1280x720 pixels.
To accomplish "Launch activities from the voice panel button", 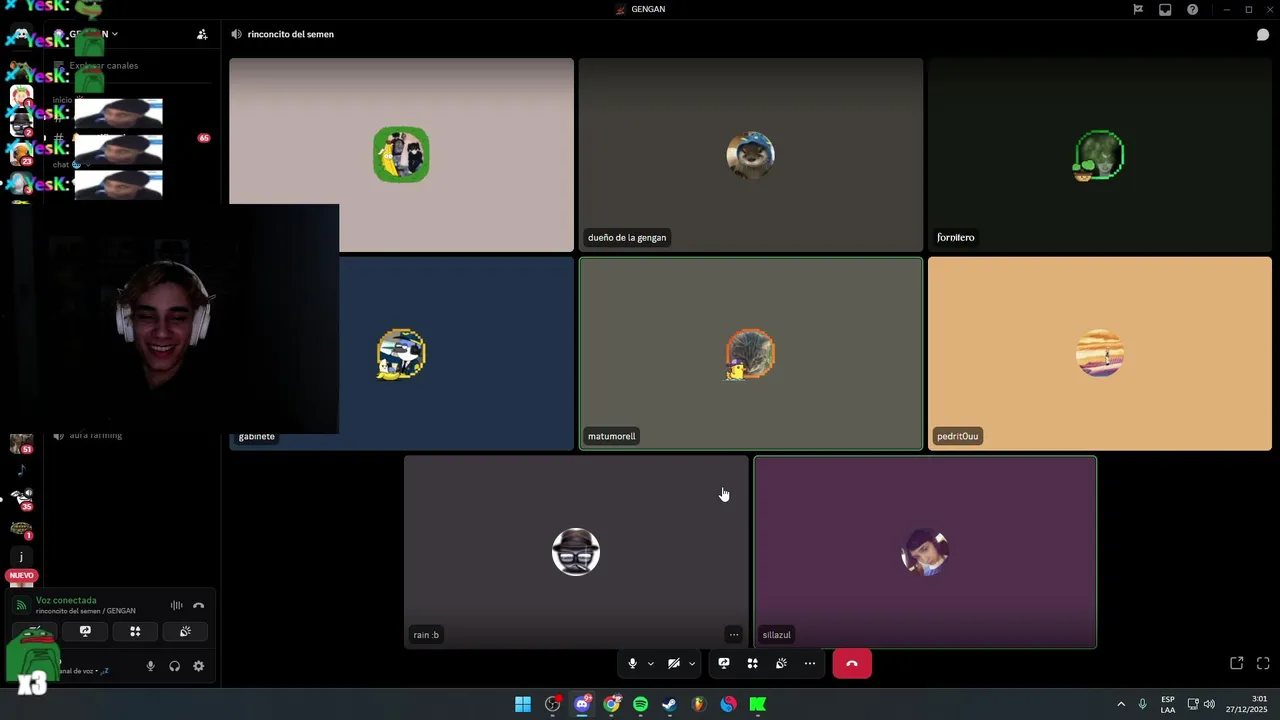I will coord(135,631).
